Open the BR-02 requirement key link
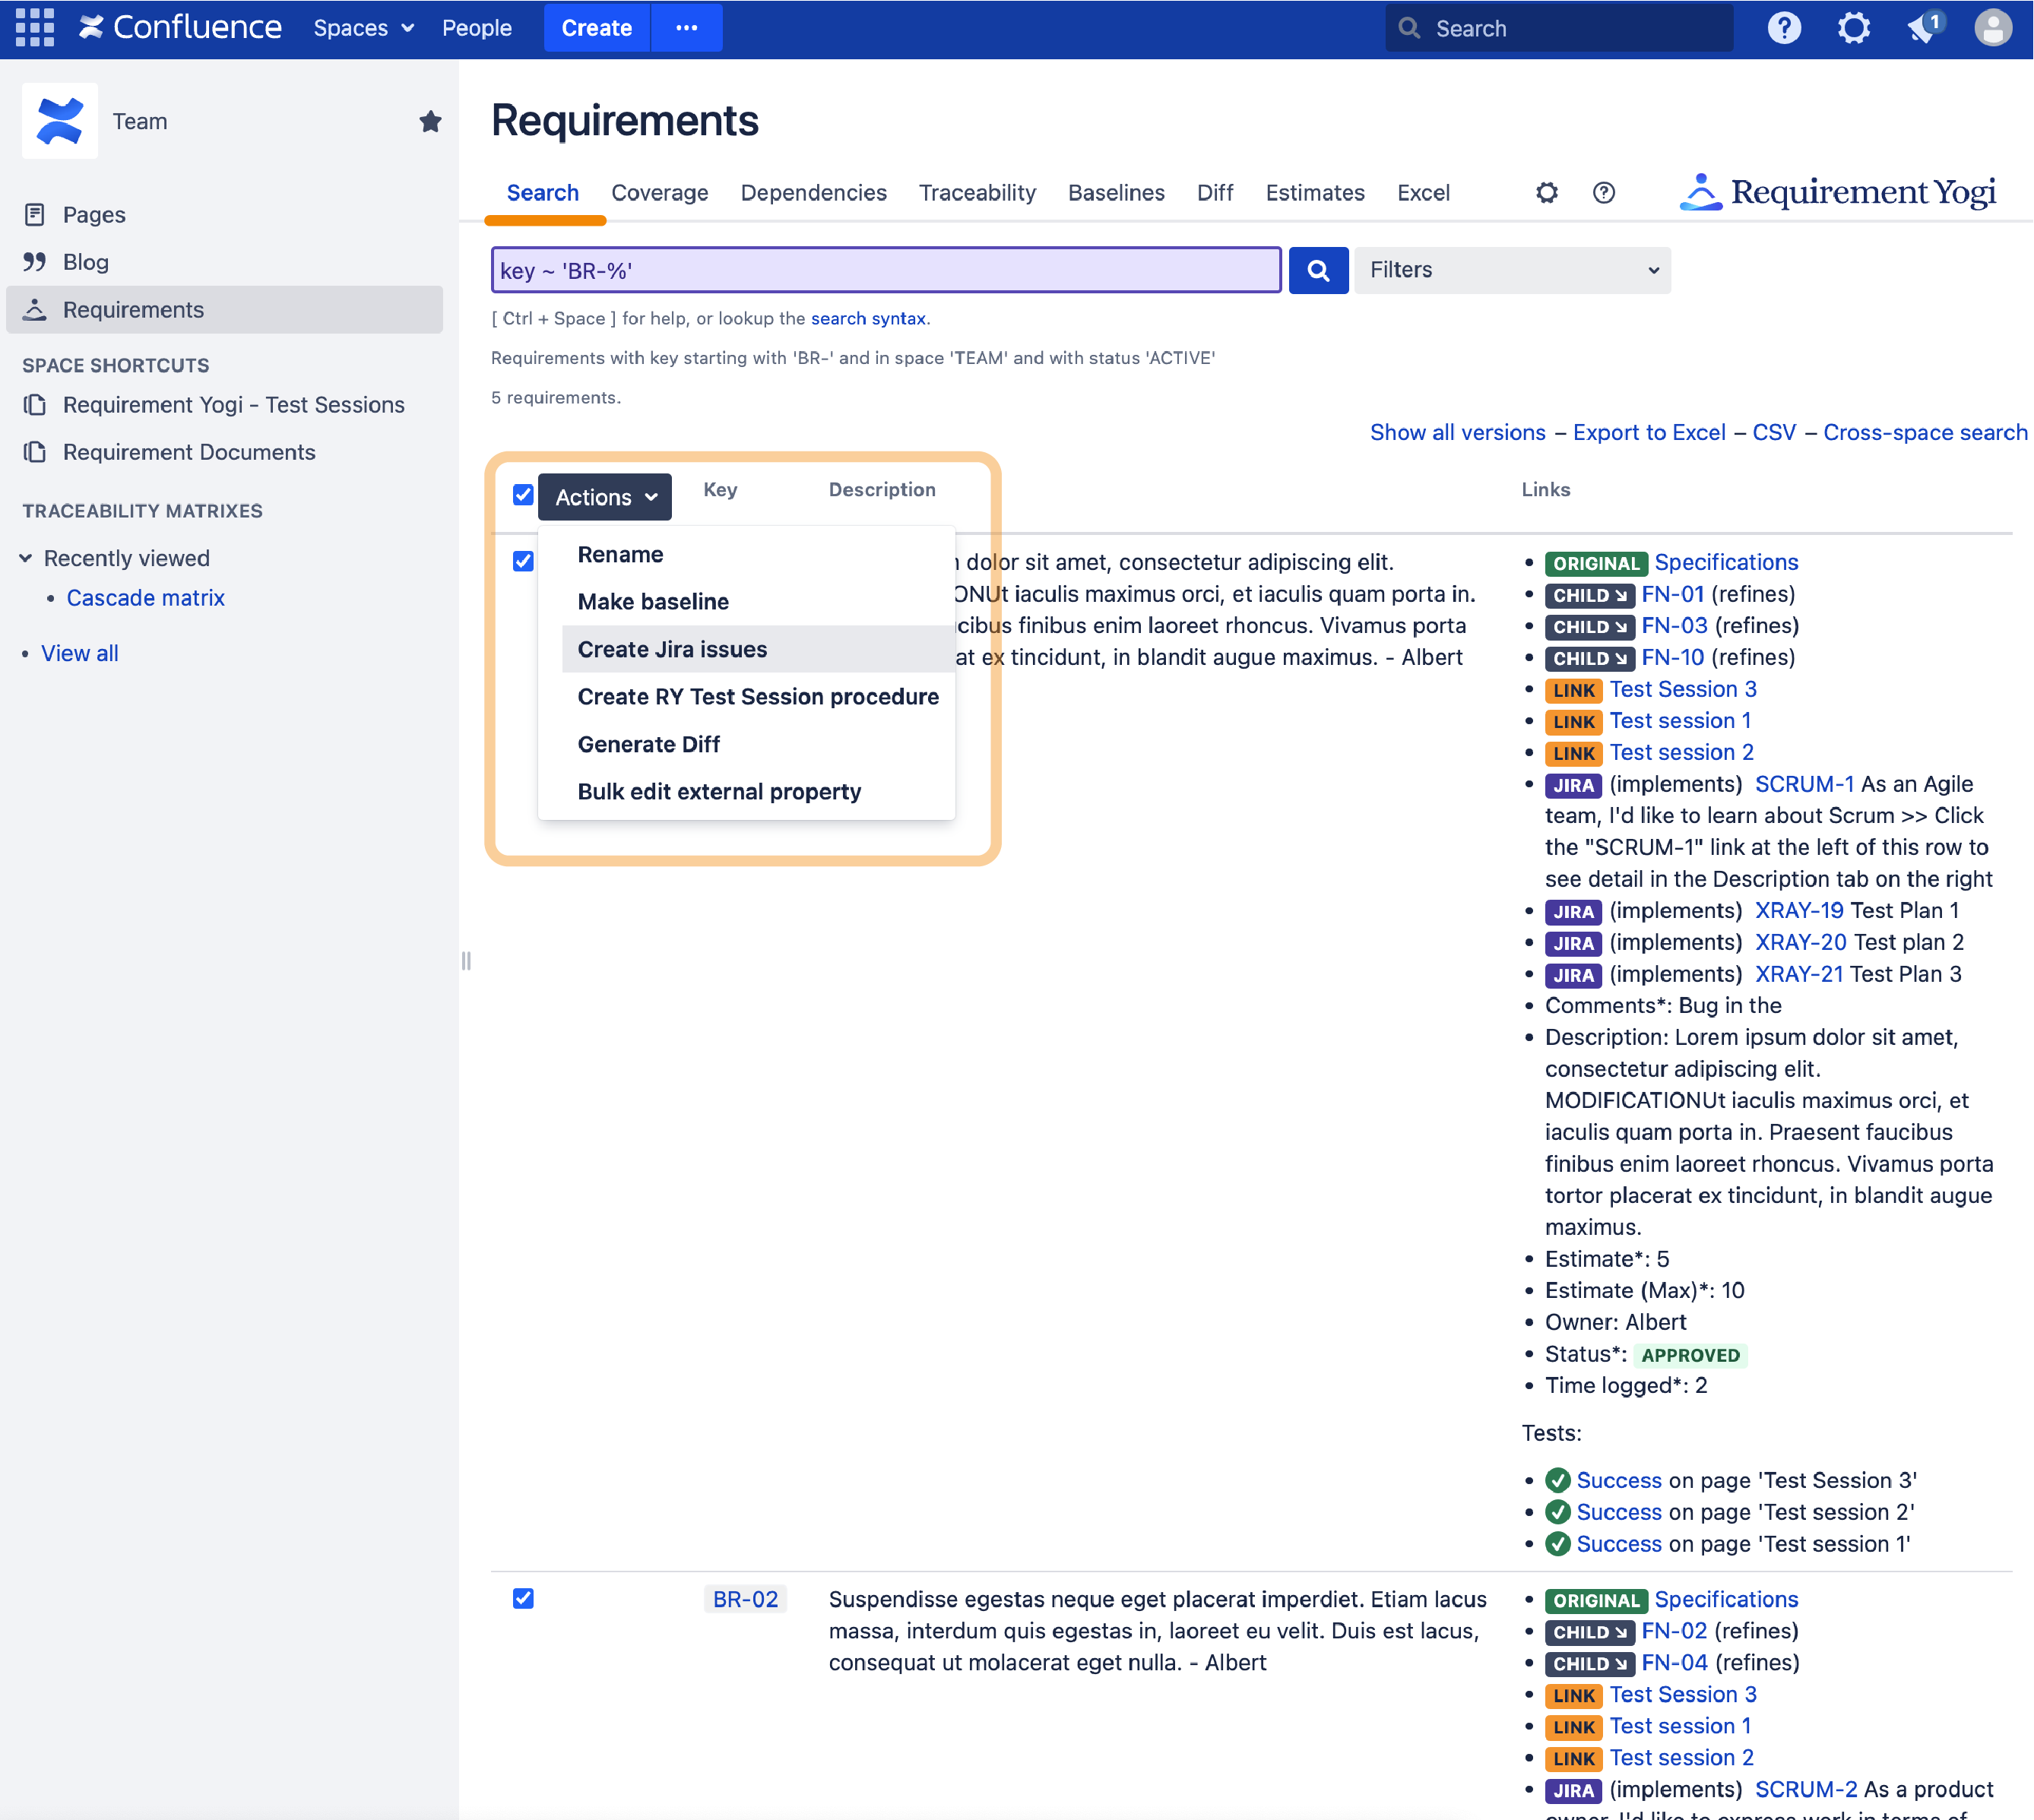 click(745, 1598)
